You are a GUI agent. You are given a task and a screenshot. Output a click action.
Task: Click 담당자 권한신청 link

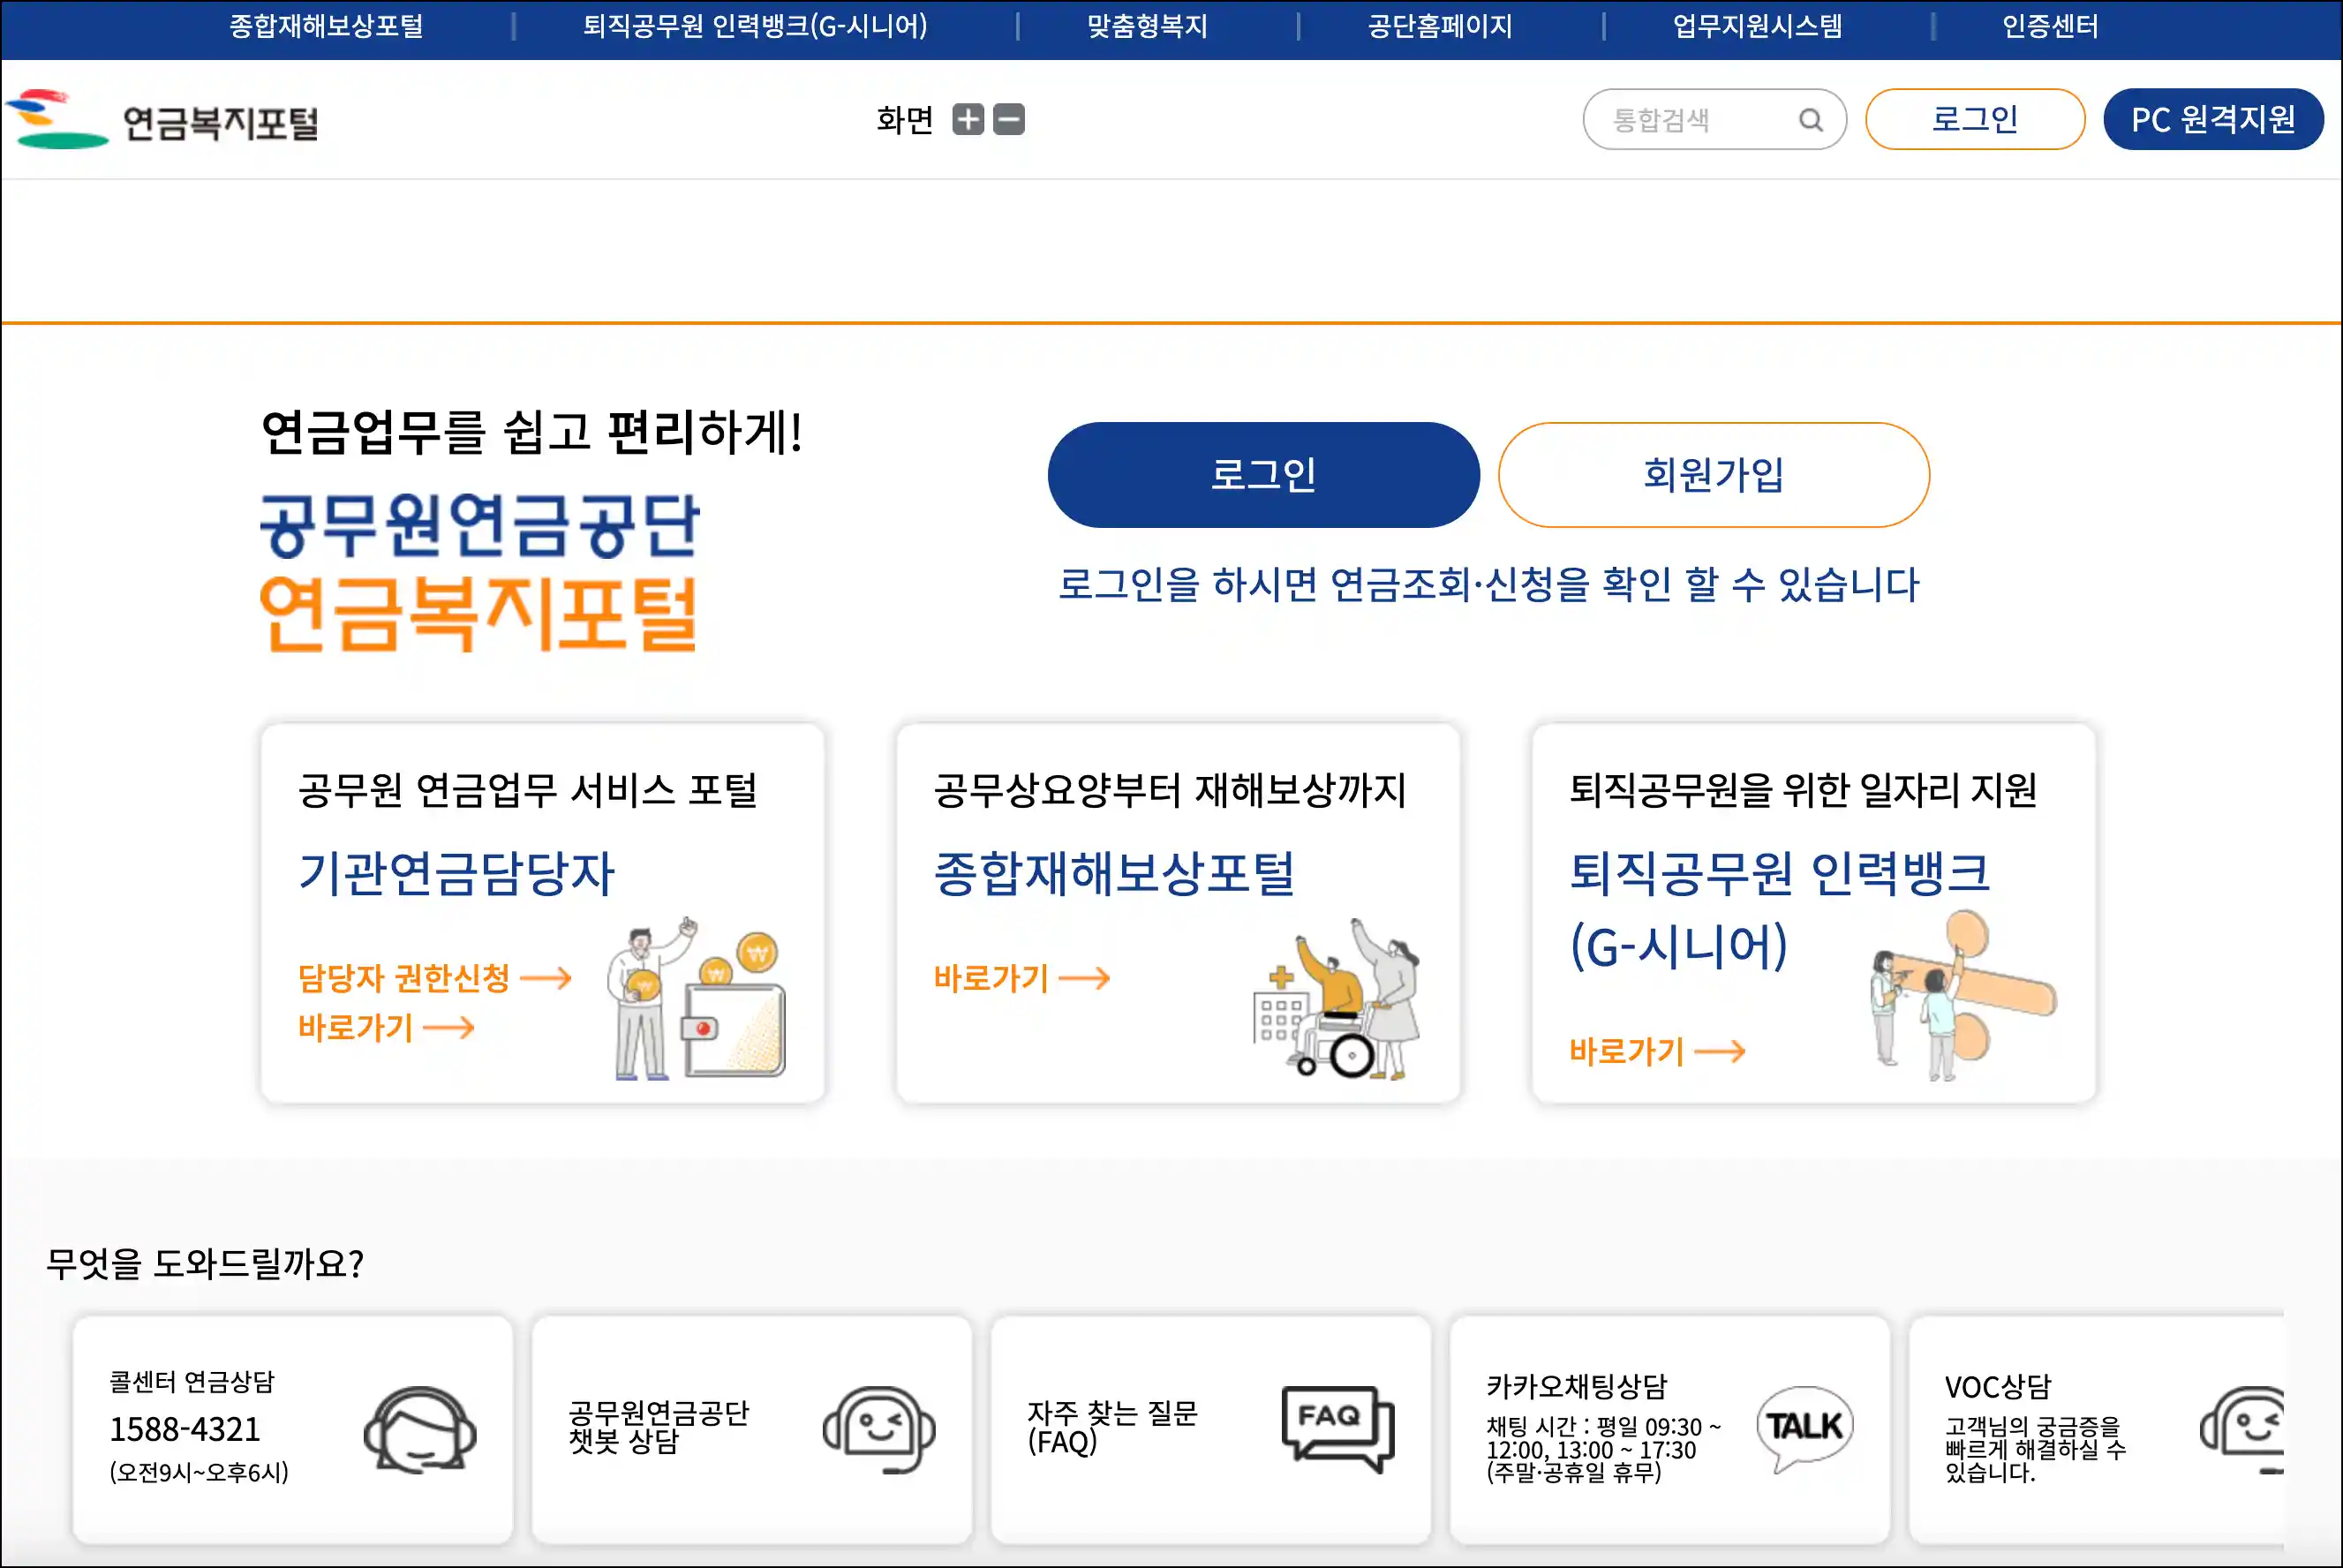click(x=434, y=978)
